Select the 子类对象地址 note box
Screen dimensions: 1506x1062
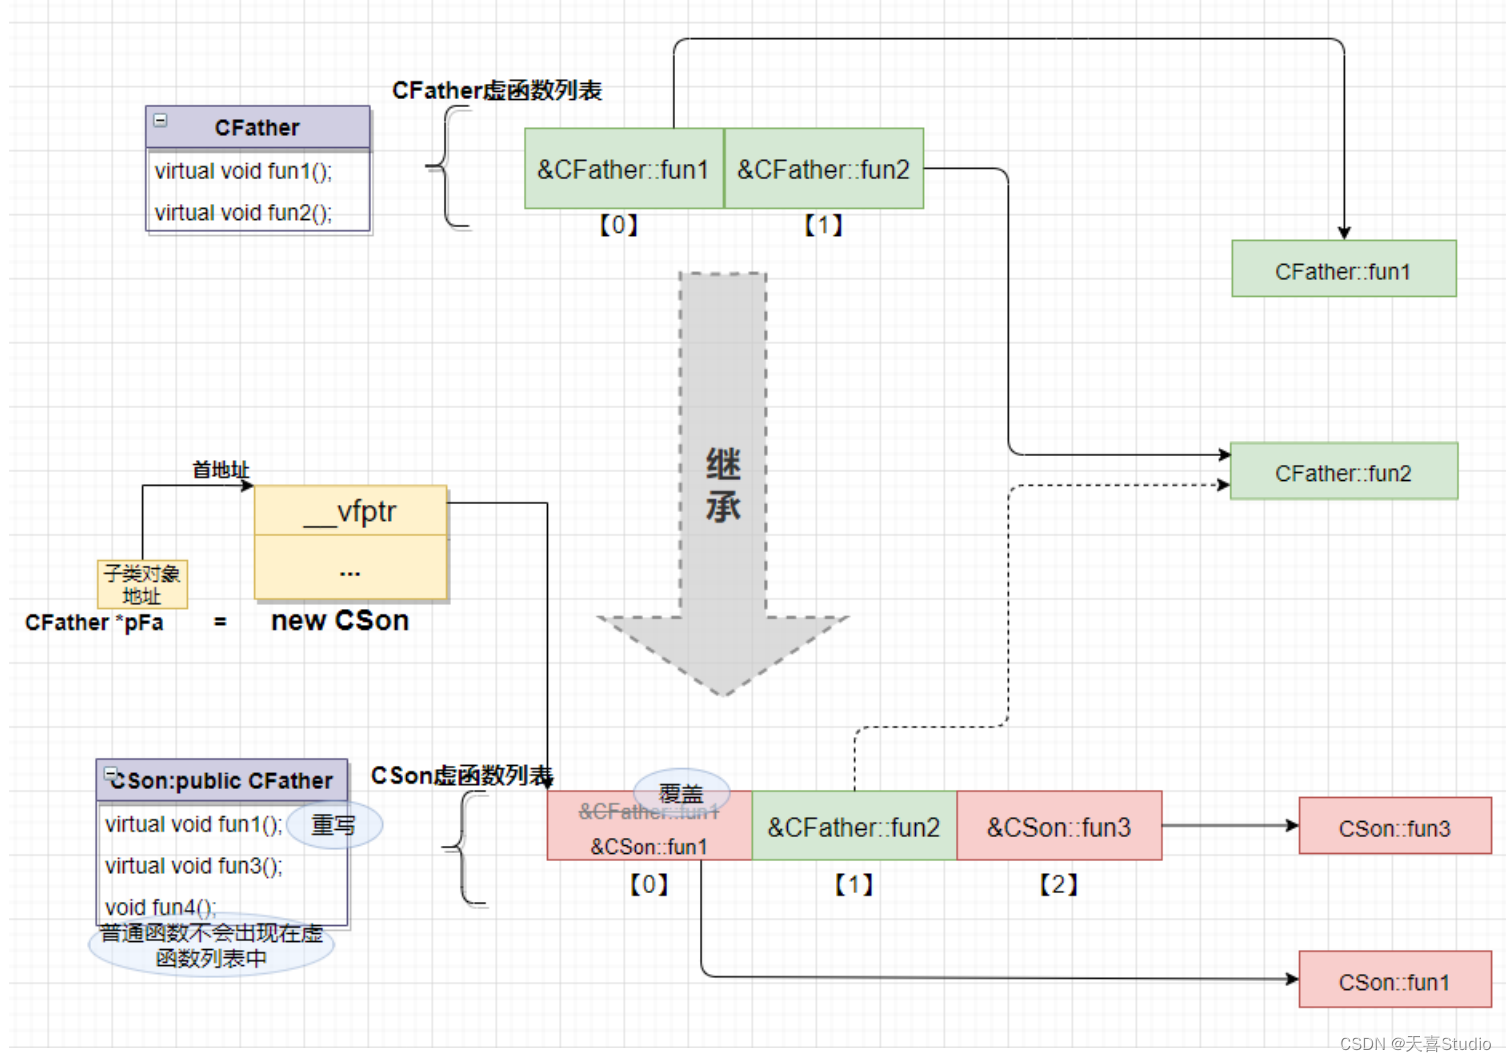click(x=142, y=584)
